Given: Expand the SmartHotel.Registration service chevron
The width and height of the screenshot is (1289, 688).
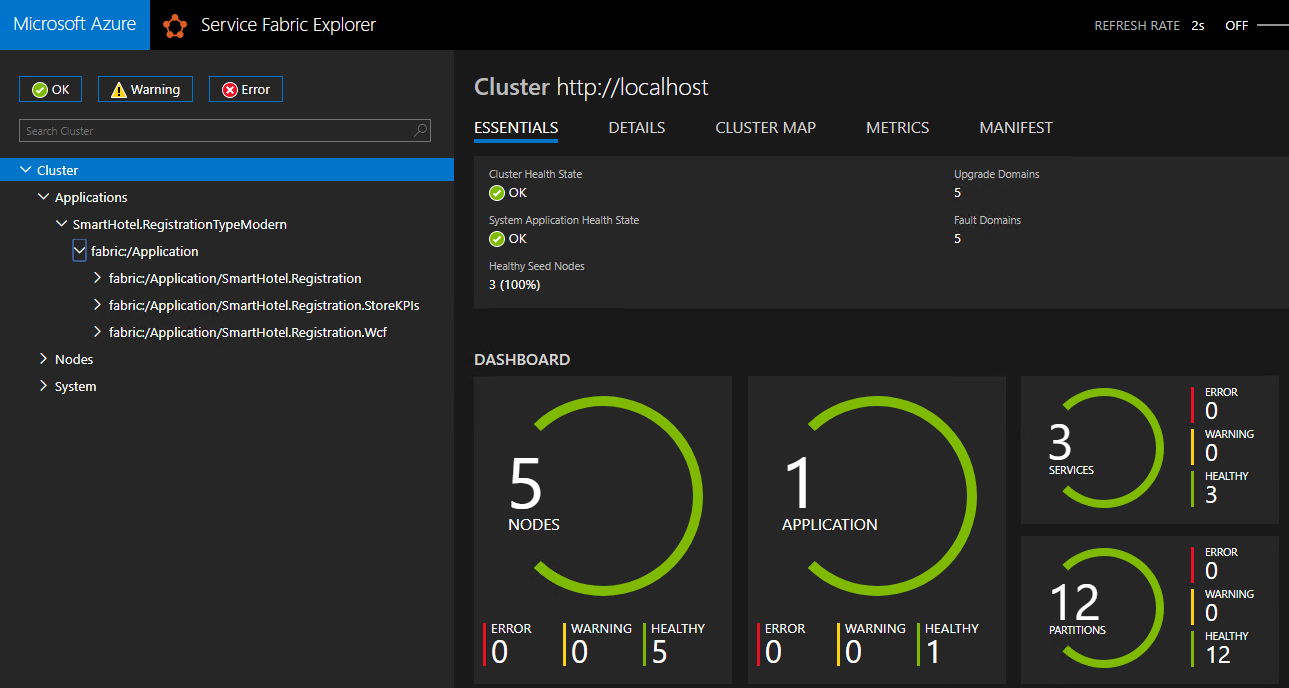Looking at the screenshot, I should 97,278.
